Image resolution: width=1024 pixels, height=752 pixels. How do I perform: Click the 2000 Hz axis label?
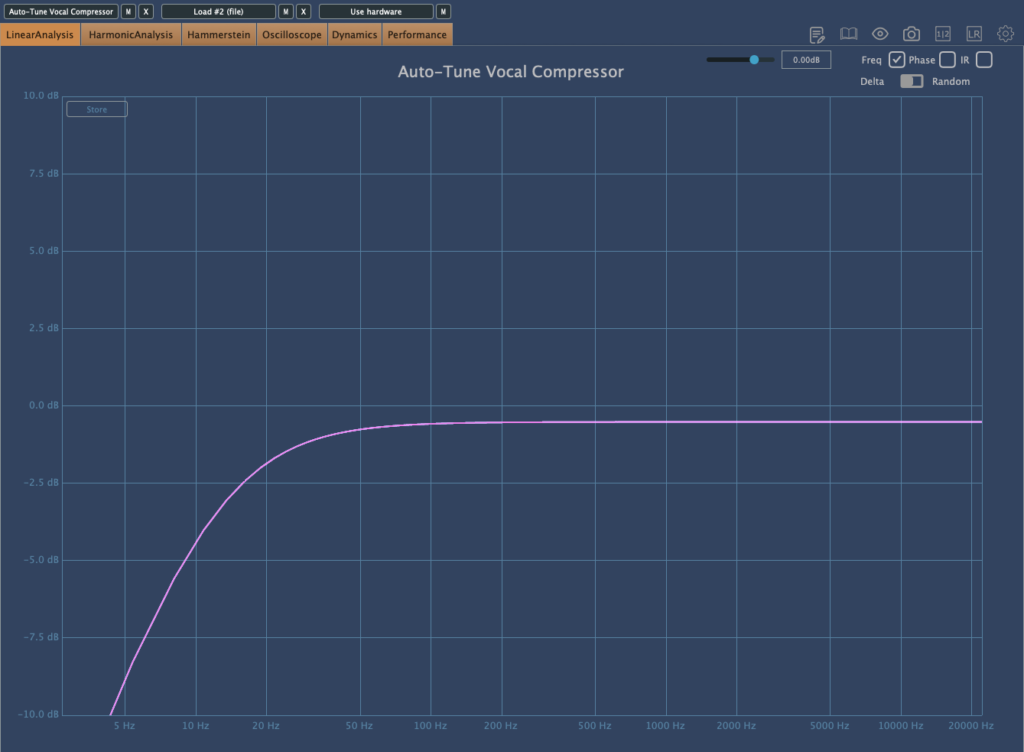736,726
